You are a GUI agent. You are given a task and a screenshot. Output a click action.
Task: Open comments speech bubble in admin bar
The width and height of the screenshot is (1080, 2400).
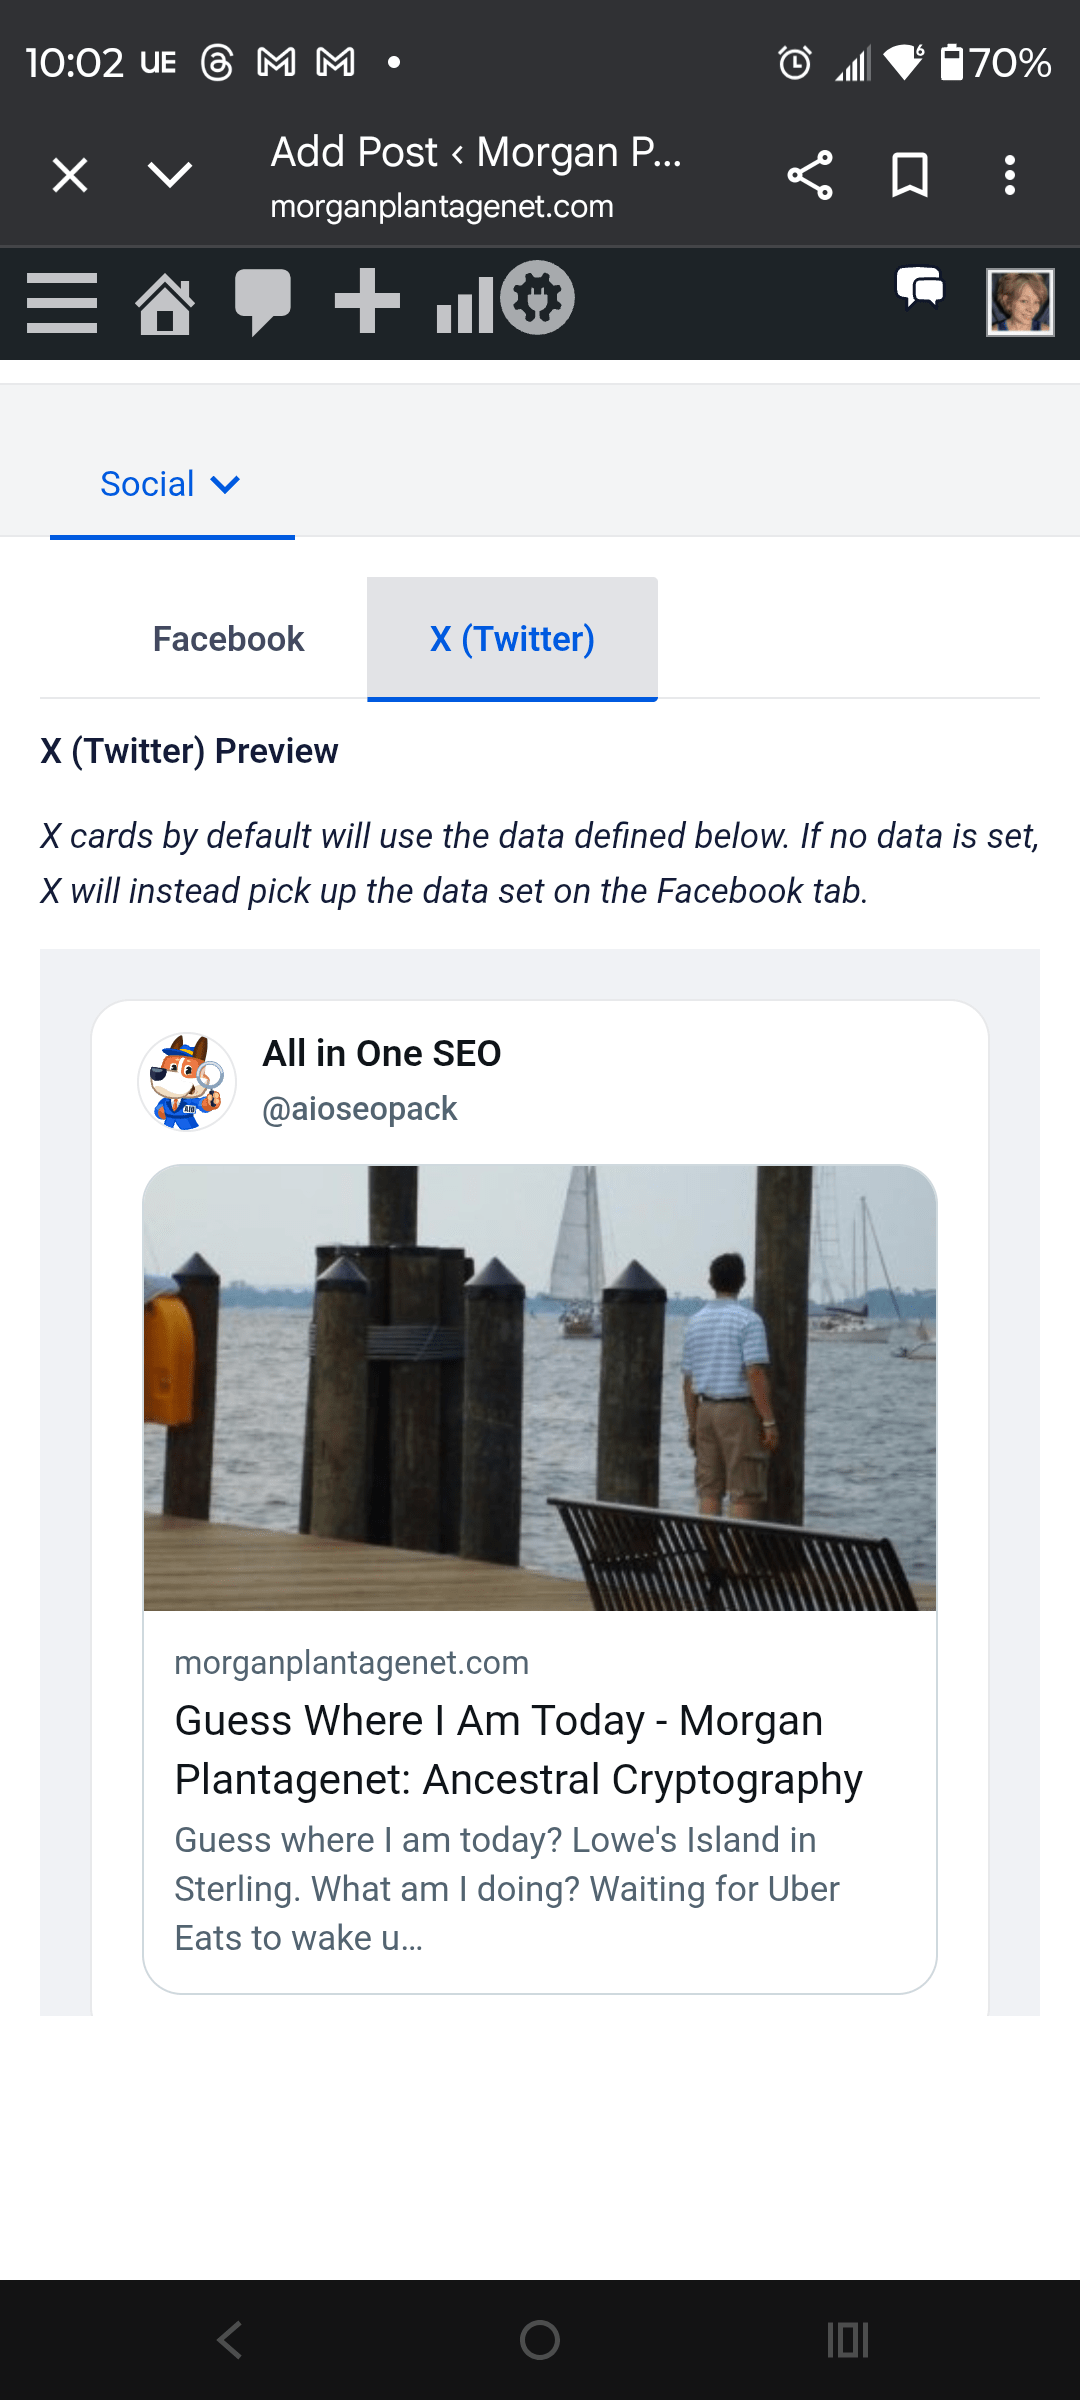pos(262,302)
